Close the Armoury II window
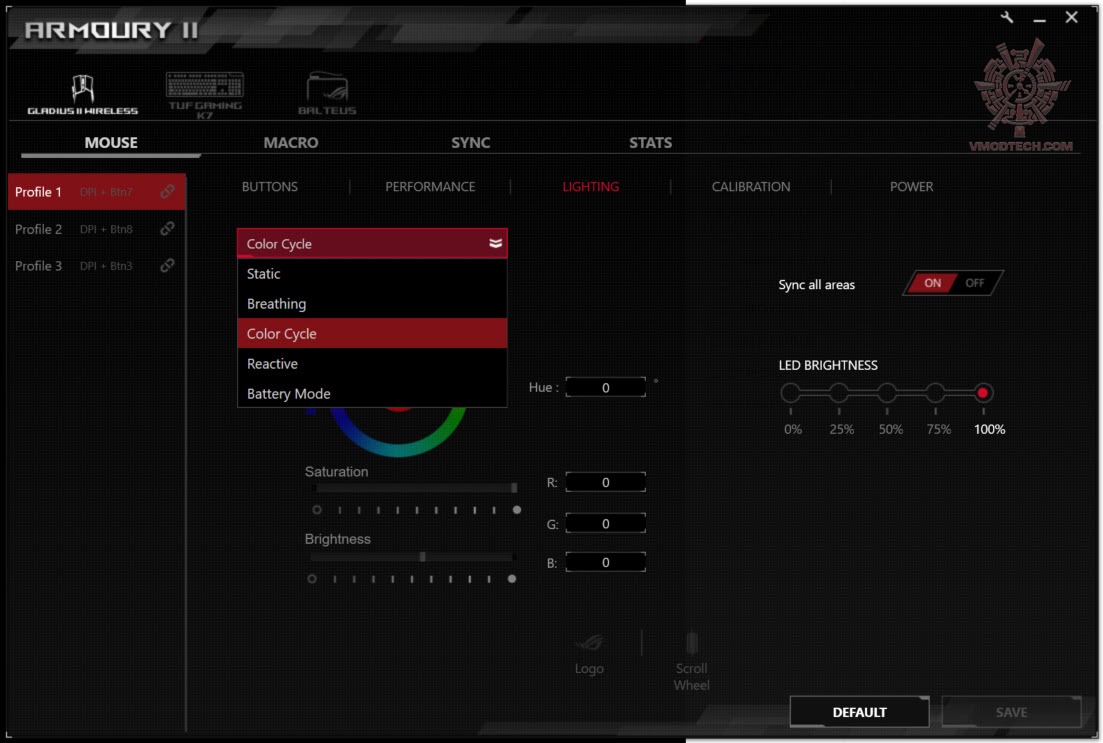Image resolution: width=1103 pixels, height=743 pixels. pyautogui.click(x=1071, y=17)
